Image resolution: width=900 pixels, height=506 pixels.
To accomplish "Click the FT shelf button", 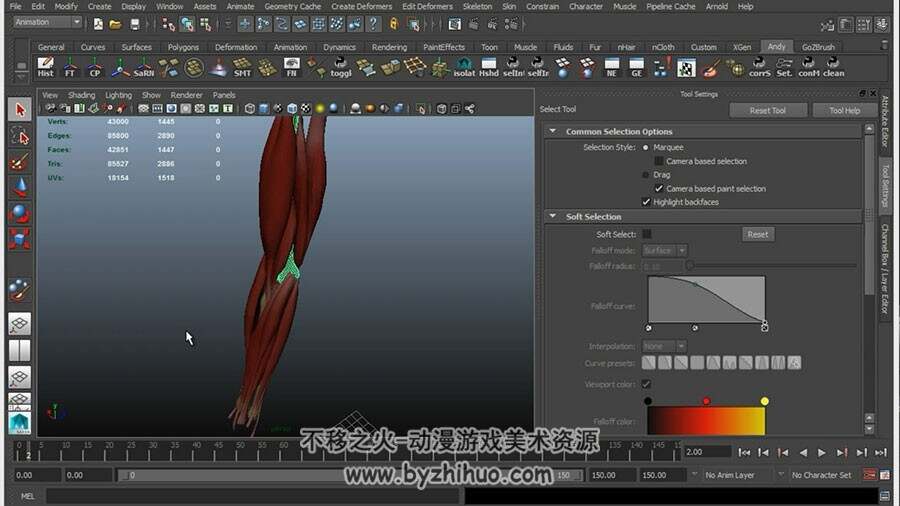I will coord(70,67).
